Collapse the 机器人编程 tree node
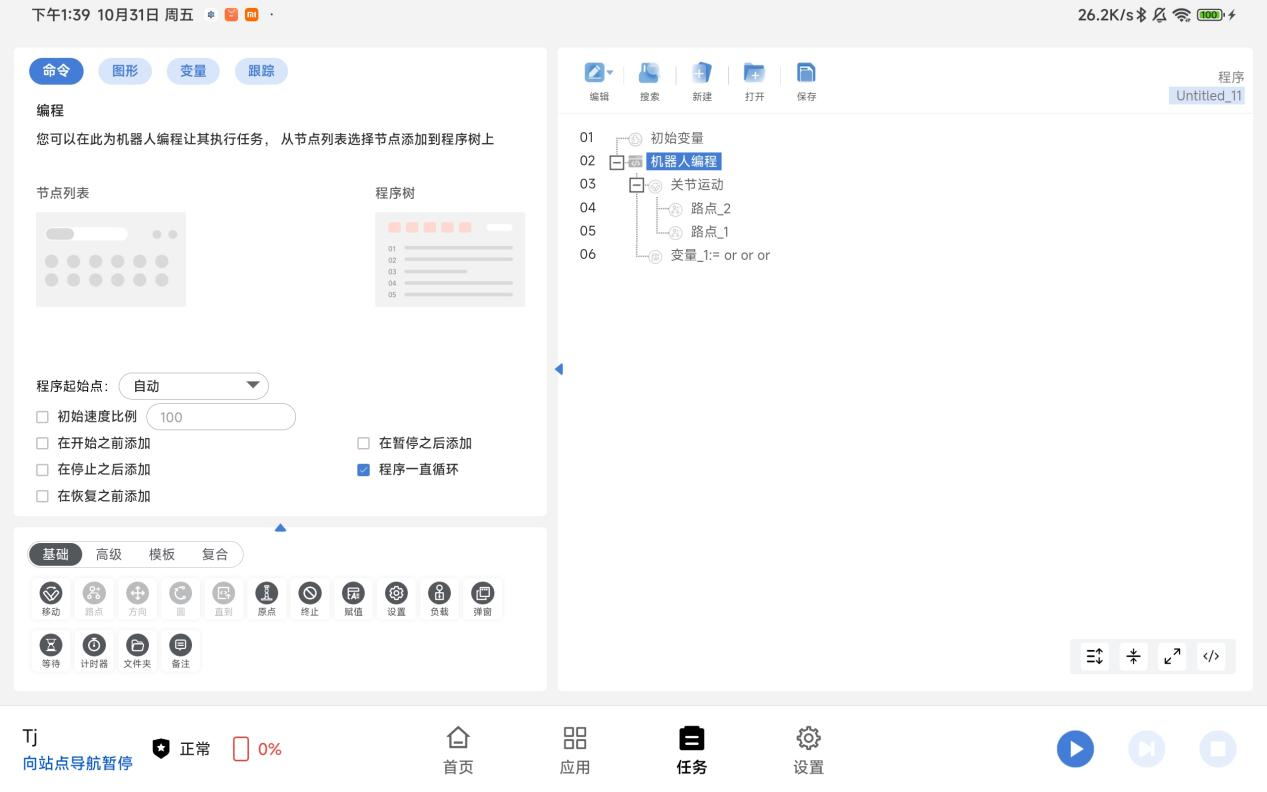This screenshot has width=1267, height=792. coord(616,162)
